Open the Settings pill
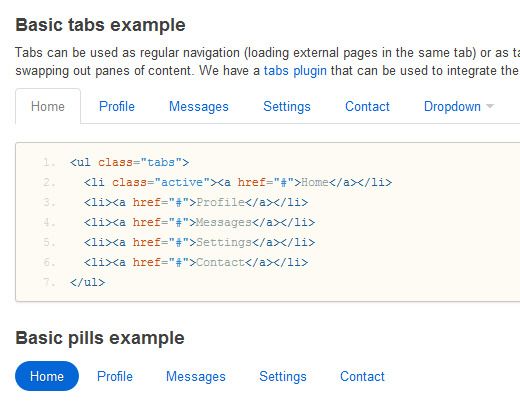 tap(283, 376)
